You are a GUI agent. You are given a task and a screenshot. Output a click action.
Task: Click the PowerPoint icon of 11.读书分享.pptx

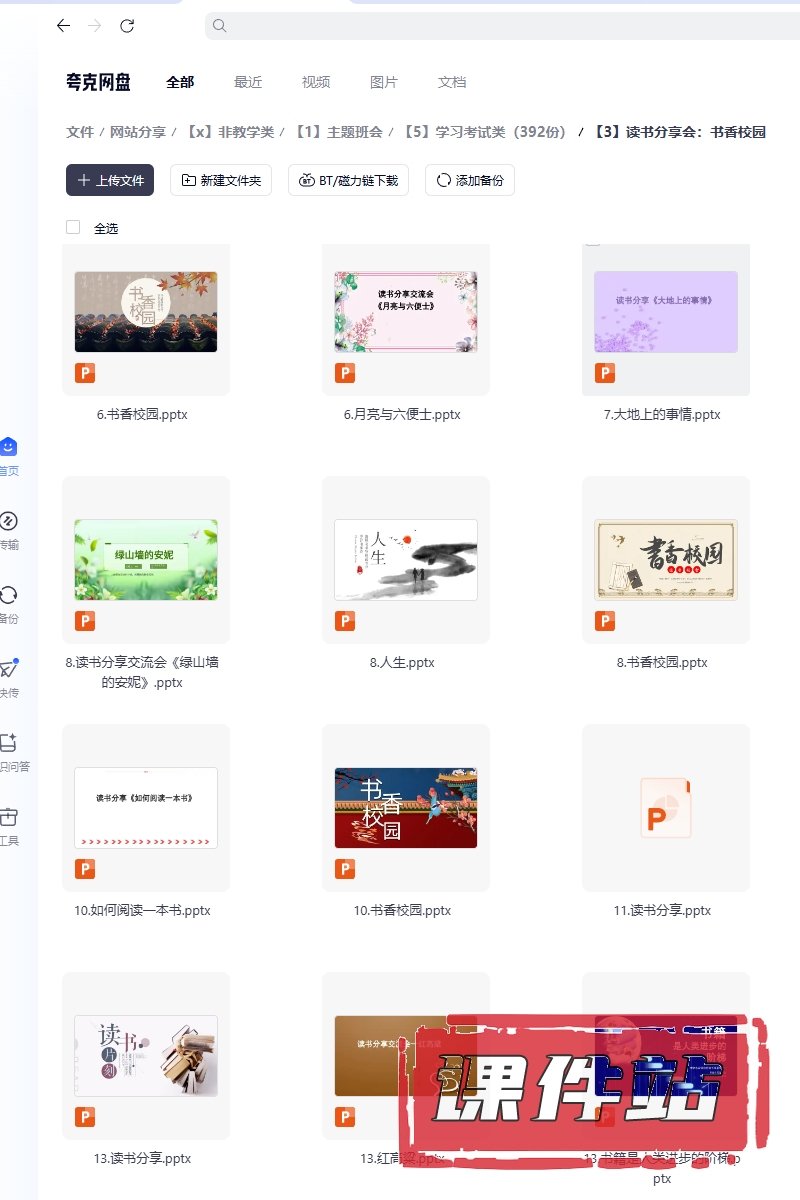pyautogui.click(x=665, y=807)
